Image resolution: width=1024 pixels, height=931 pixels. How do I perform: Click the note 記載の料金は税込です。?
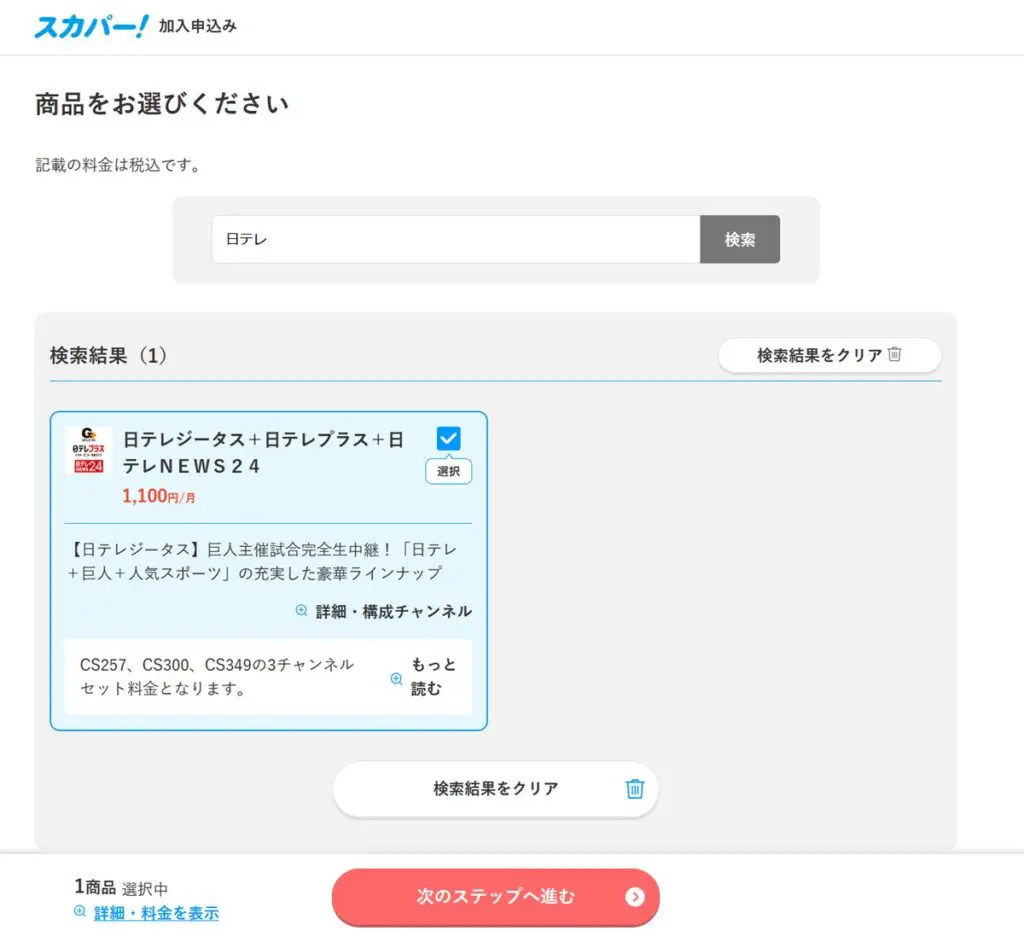coord(118,165)
